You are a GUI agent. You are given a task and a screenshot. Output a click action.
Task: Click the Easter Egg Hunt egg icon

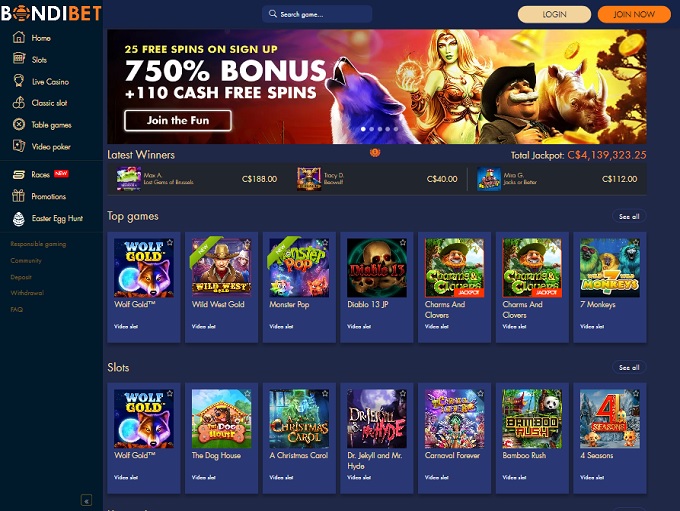coord(19,219)
